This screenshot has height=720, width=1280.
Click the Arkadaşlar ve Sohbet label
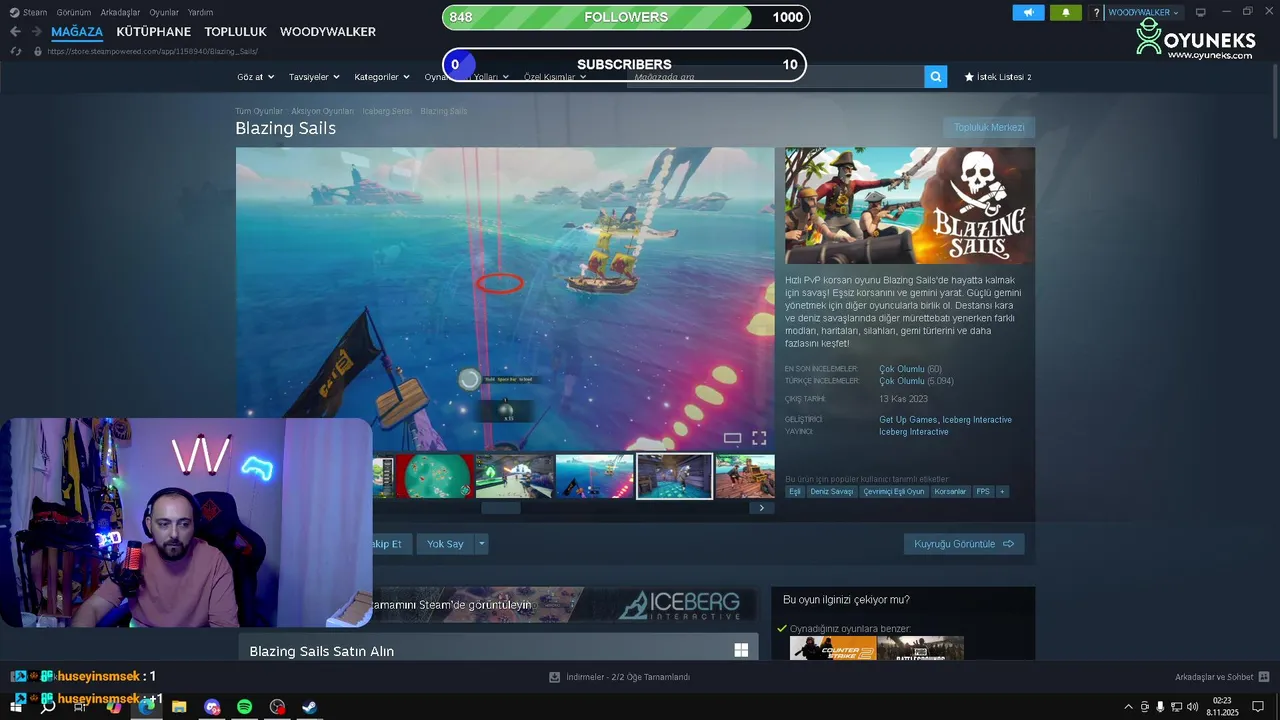coord(1214,677)
